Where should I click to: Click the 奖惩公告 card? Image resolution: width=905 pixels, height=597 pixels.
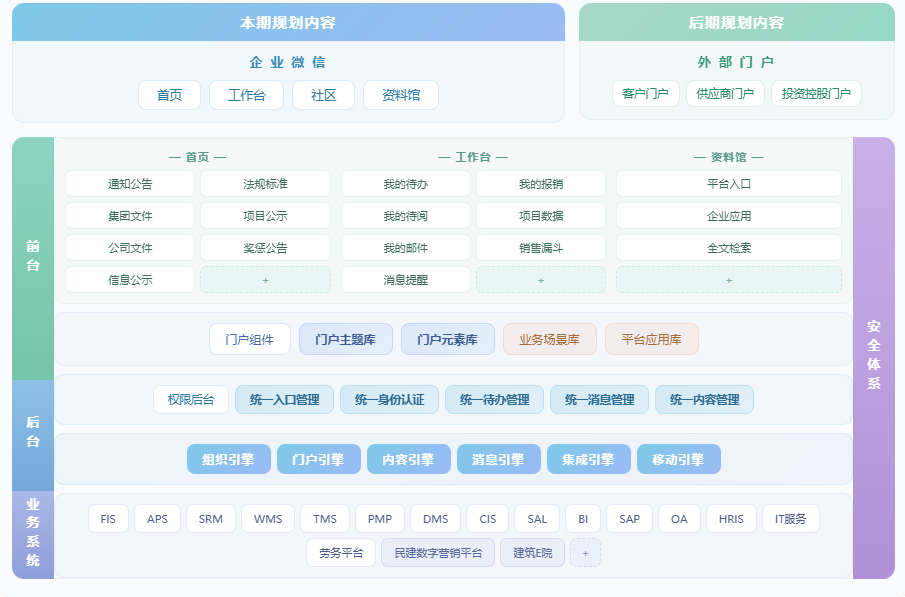[265, 248]
